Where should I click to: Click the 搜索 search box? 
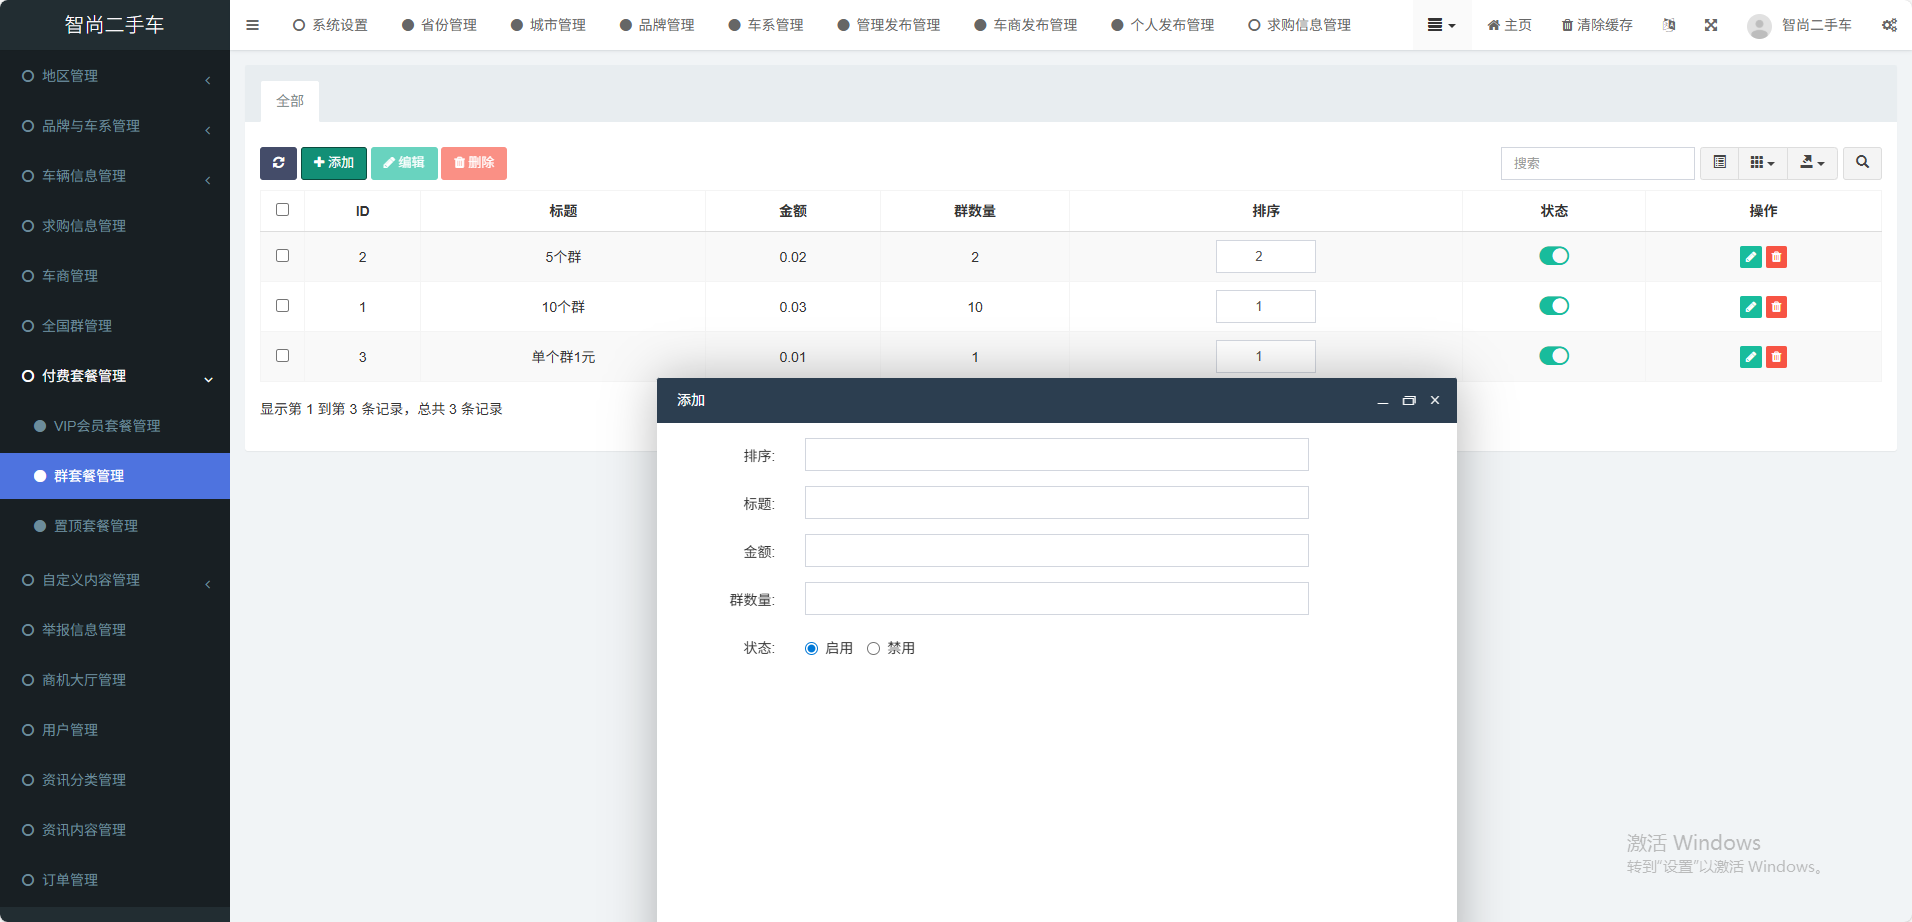(x=1597, y=163)
